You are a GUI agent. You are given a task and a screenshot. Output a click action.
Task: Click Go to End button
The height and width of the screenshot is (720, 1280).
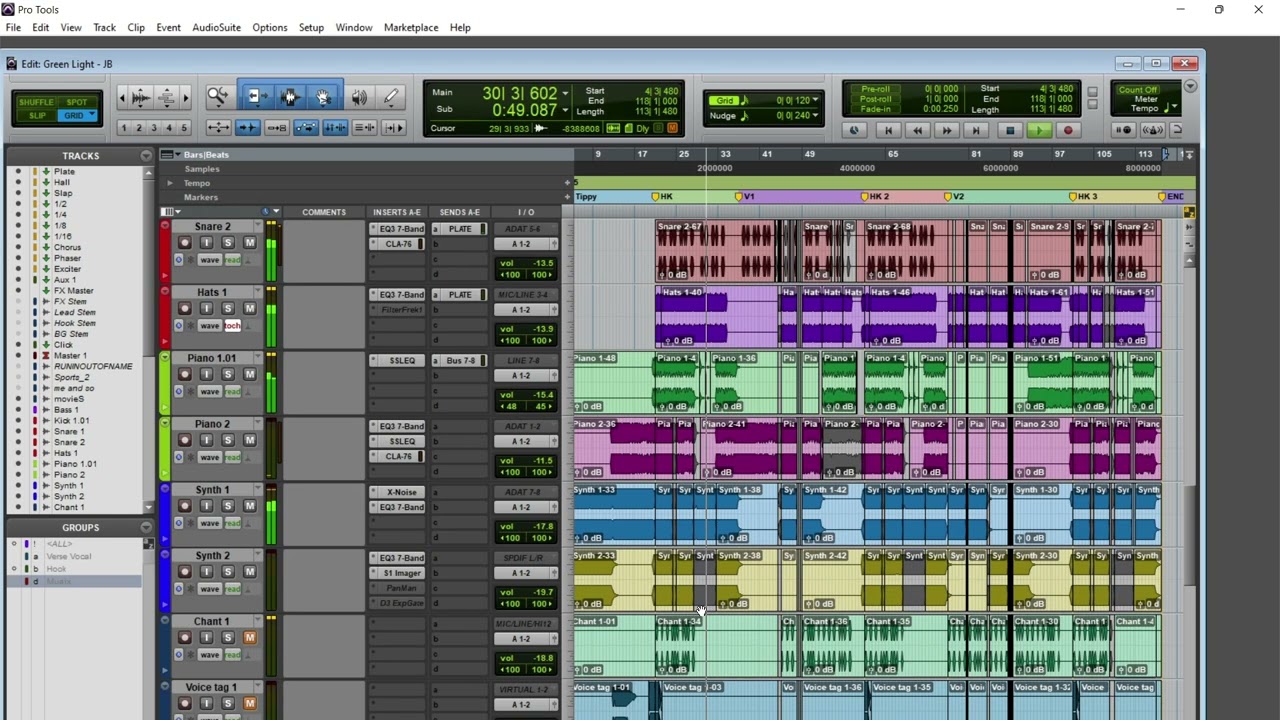tap(977, 131)
